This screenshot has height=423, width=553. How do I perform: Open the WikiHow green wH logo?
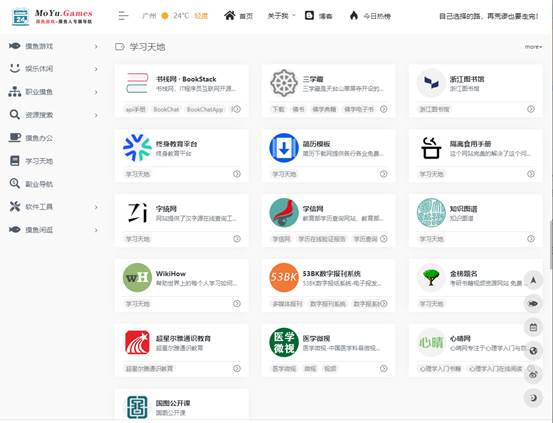click(x=137, y=278)
